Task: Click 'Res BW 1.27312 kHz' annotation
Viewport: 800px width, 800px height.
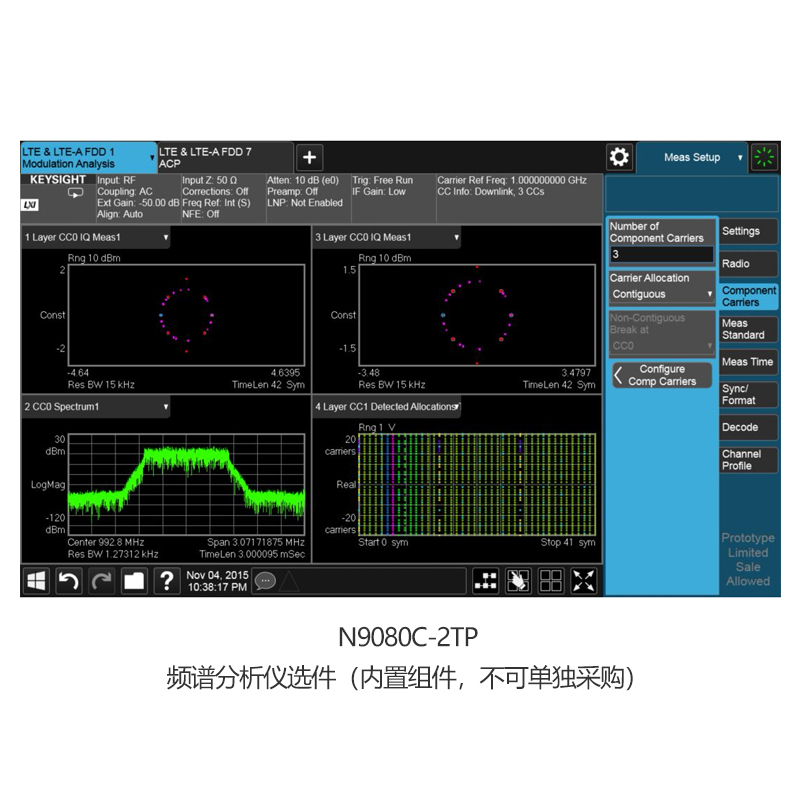Action: click(x=113, y=554)
